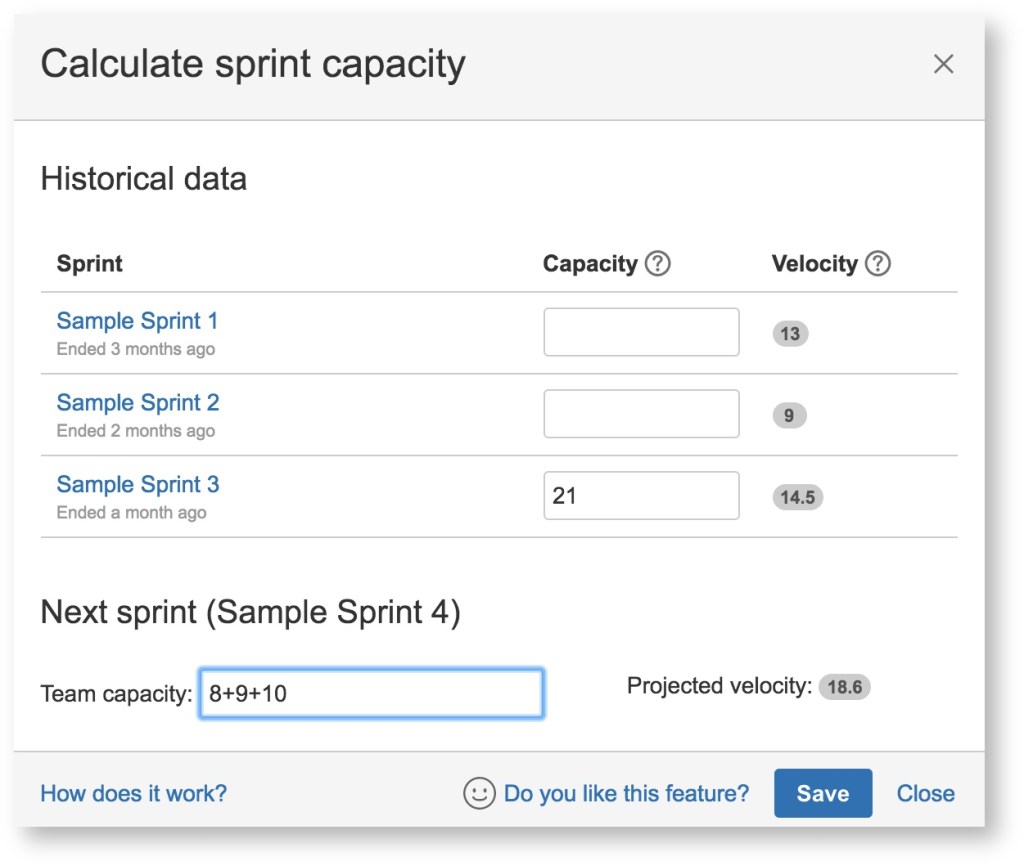Viewport: 1024px width, 866px height.
Task: Open the Sample Sprint 3 link
Action: pyautogui.click(x=137, y=485)
